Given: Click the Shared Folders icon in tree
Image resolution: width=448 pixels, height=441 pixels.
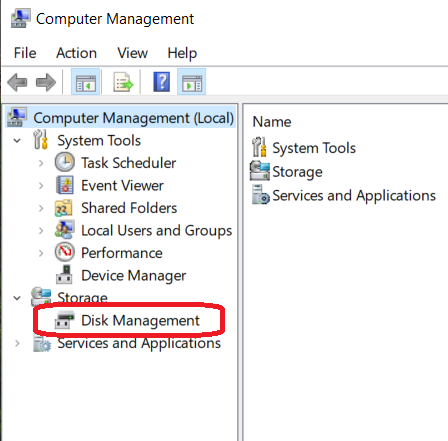Looking at the screenshot, I should [63, 208].
